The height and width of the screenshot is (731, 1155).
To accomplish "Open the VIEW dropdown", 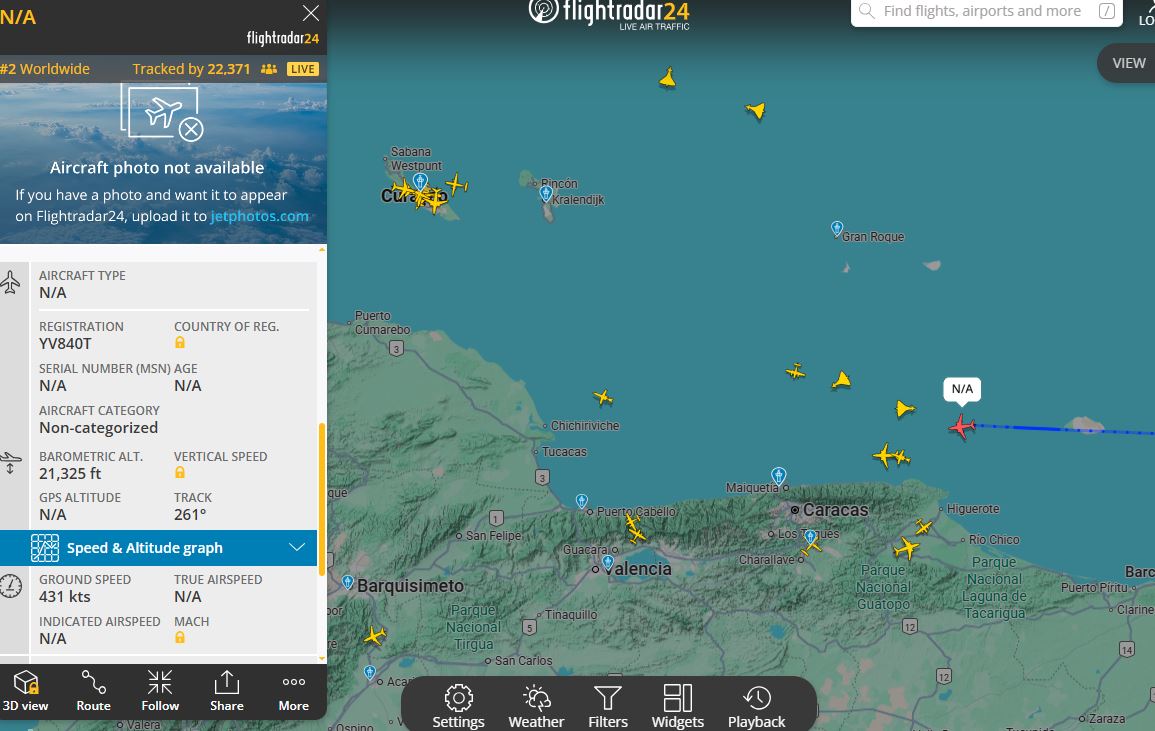I will (1128, 63).
